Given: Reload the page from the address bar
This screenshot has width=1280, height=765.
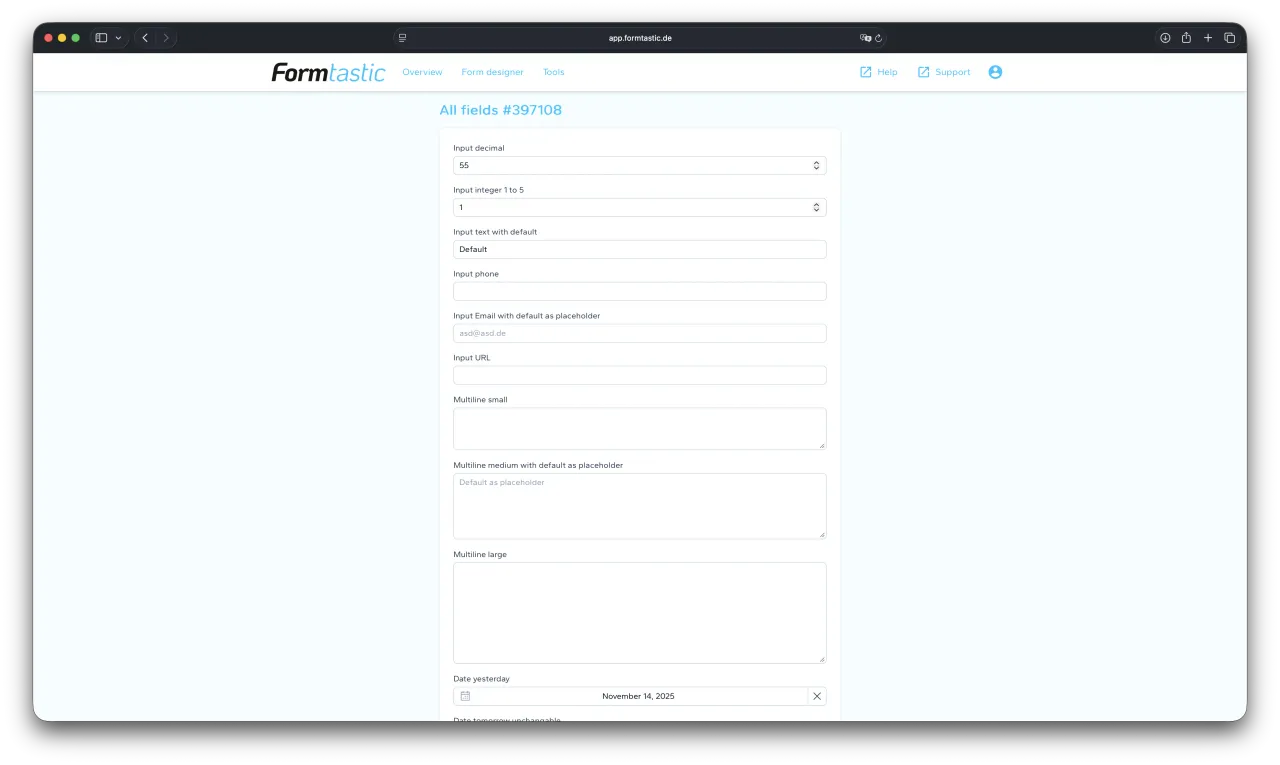Looking at the screenshot, I should 878,38.
